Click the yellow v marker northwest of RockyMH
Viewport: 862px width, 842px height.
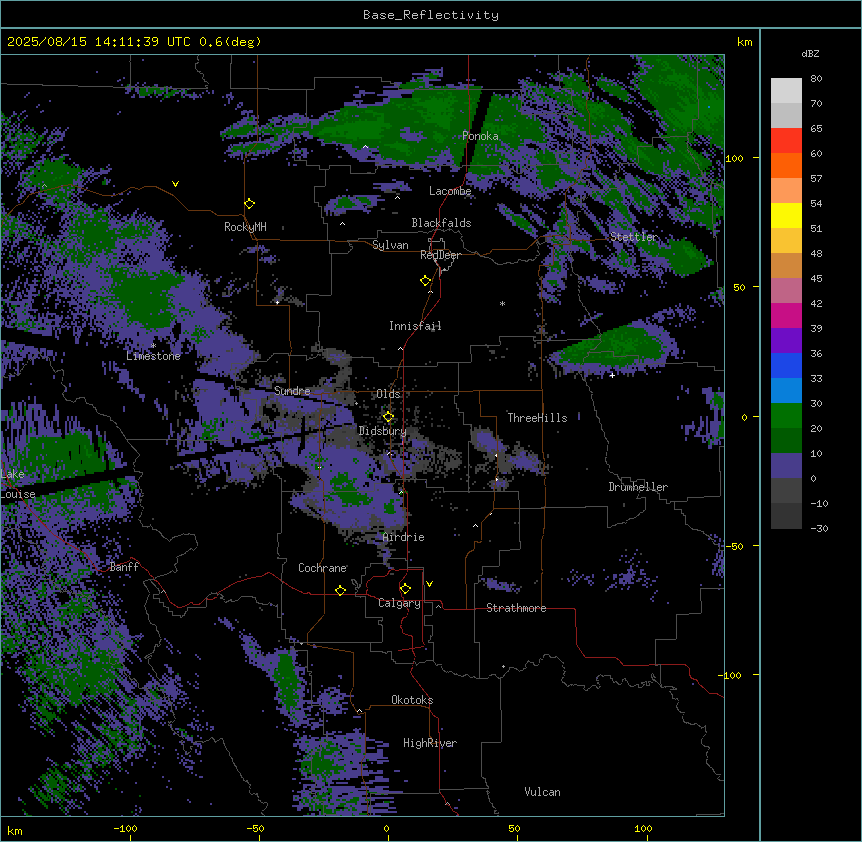(175, 184)
